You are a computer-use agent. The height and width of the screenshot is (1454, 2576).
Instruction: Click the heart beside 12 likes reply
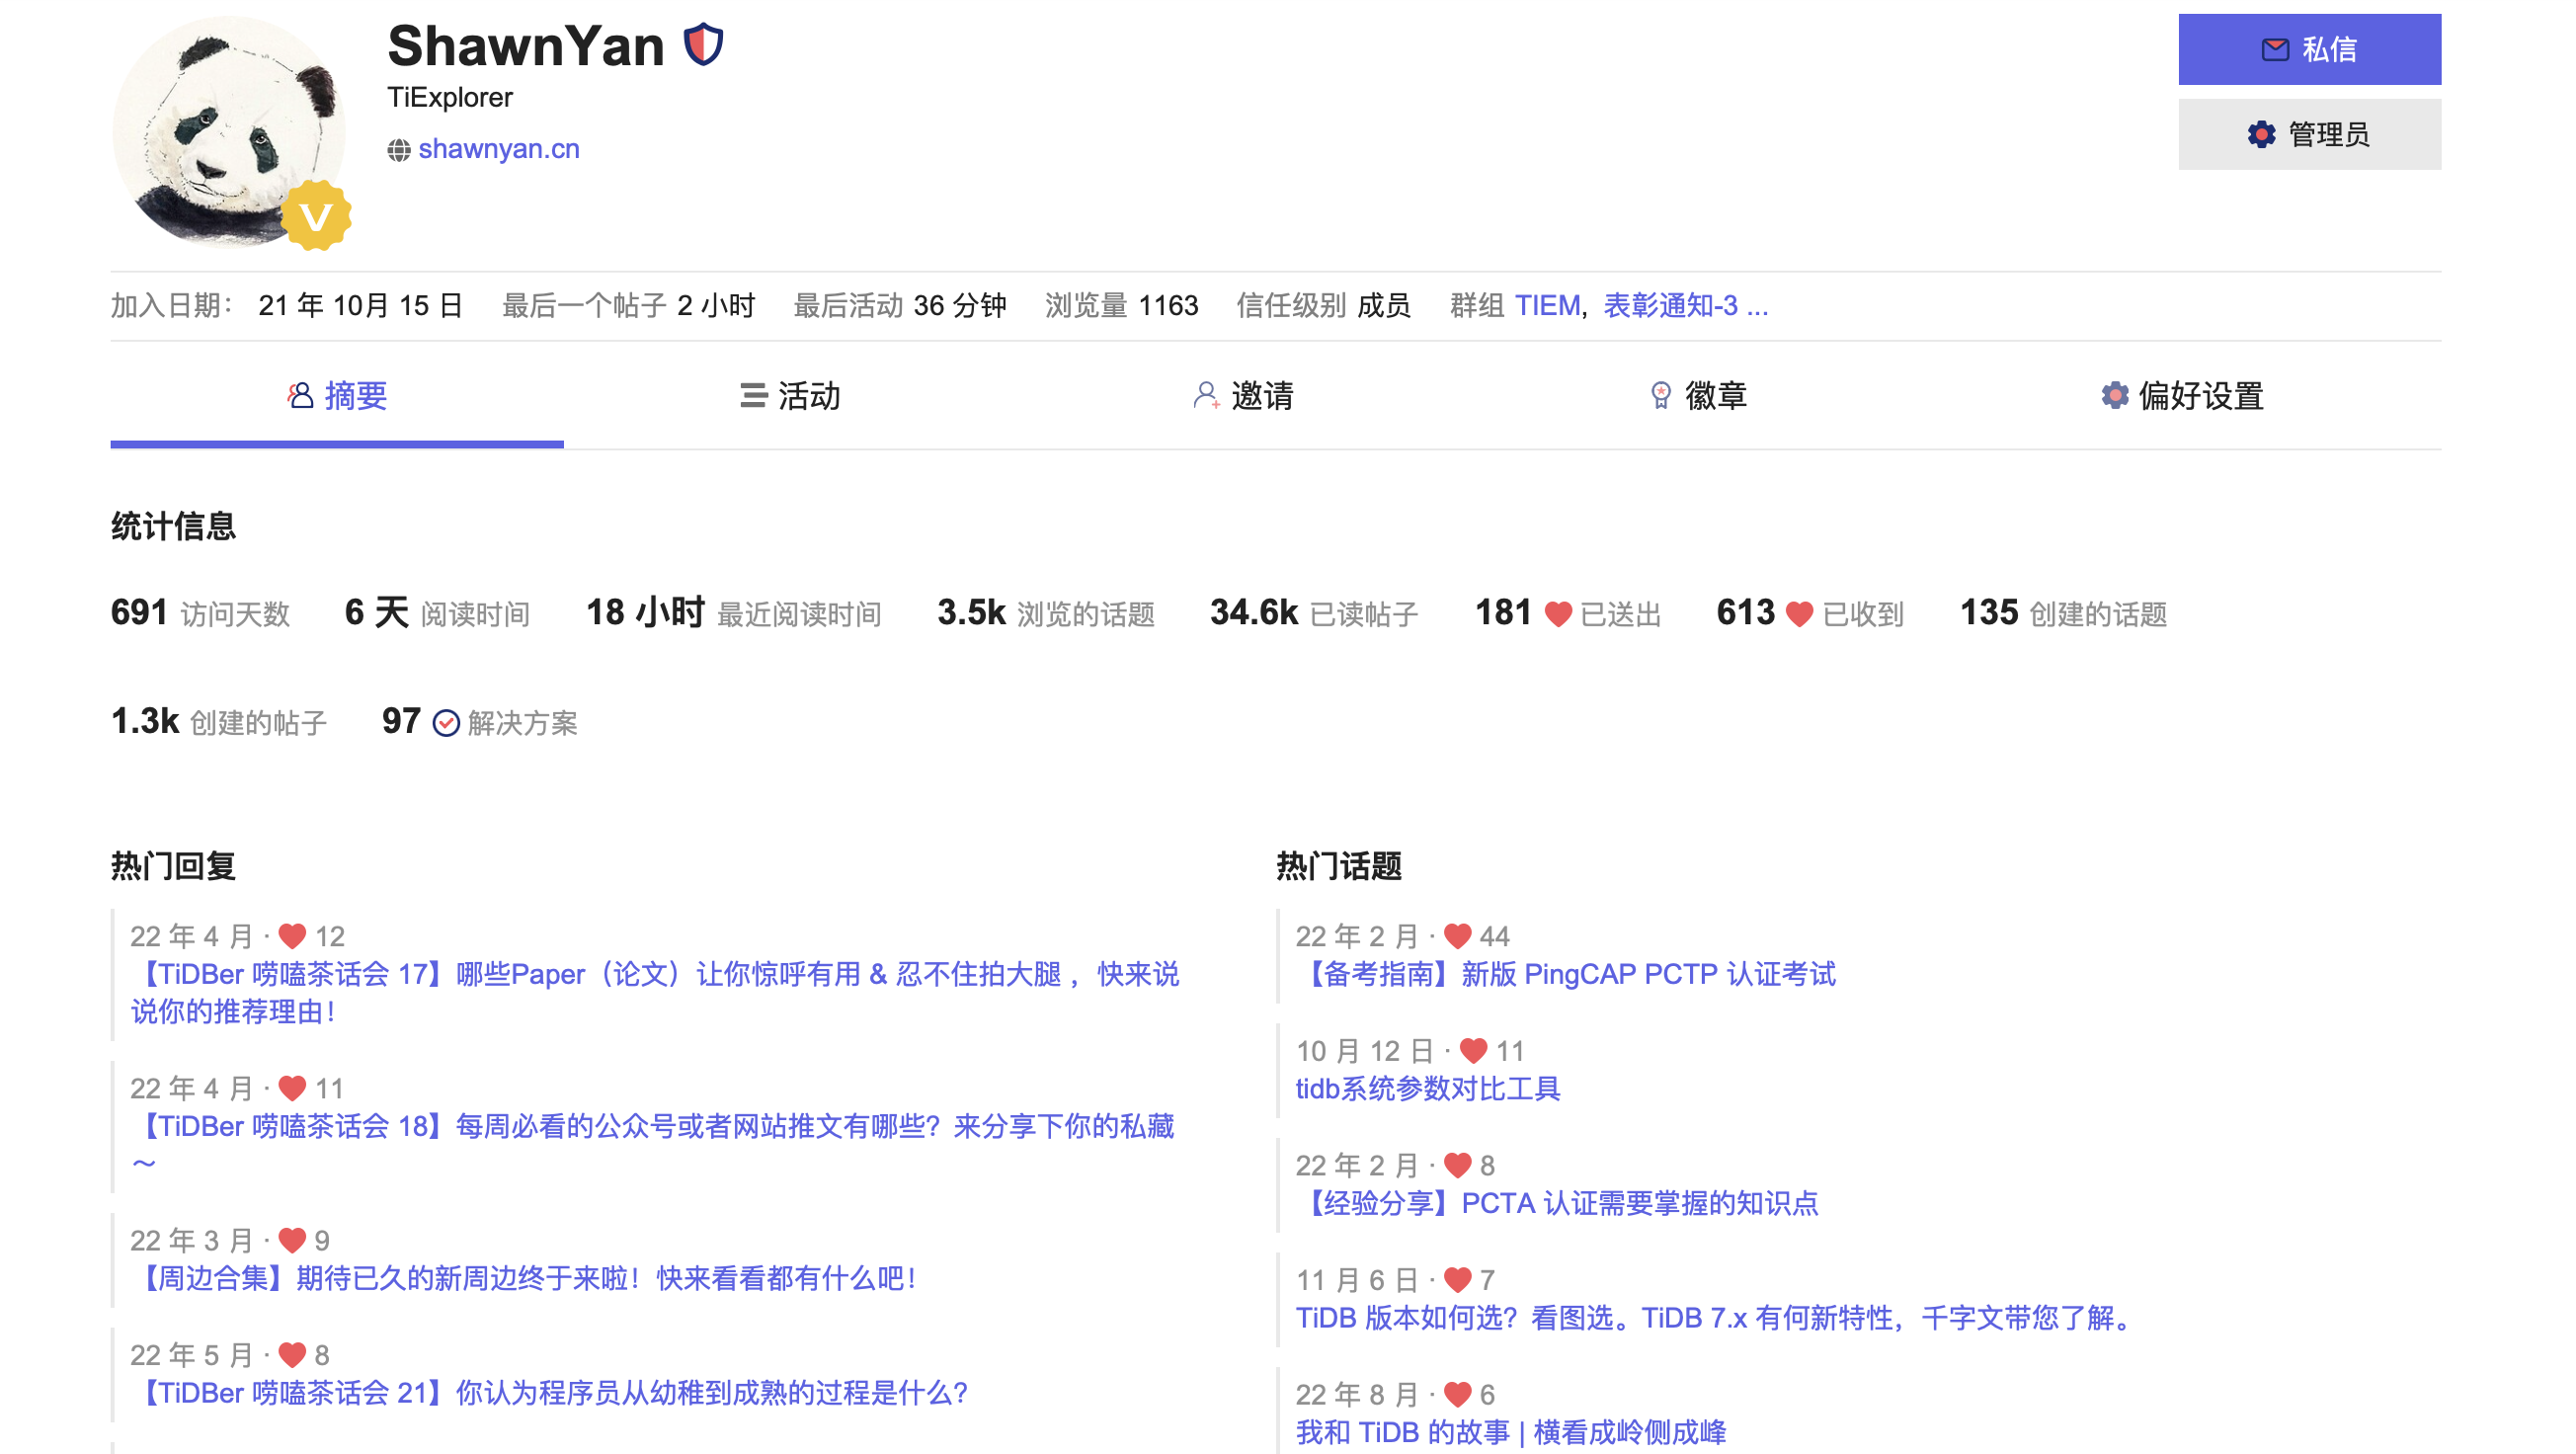(292, 935)
